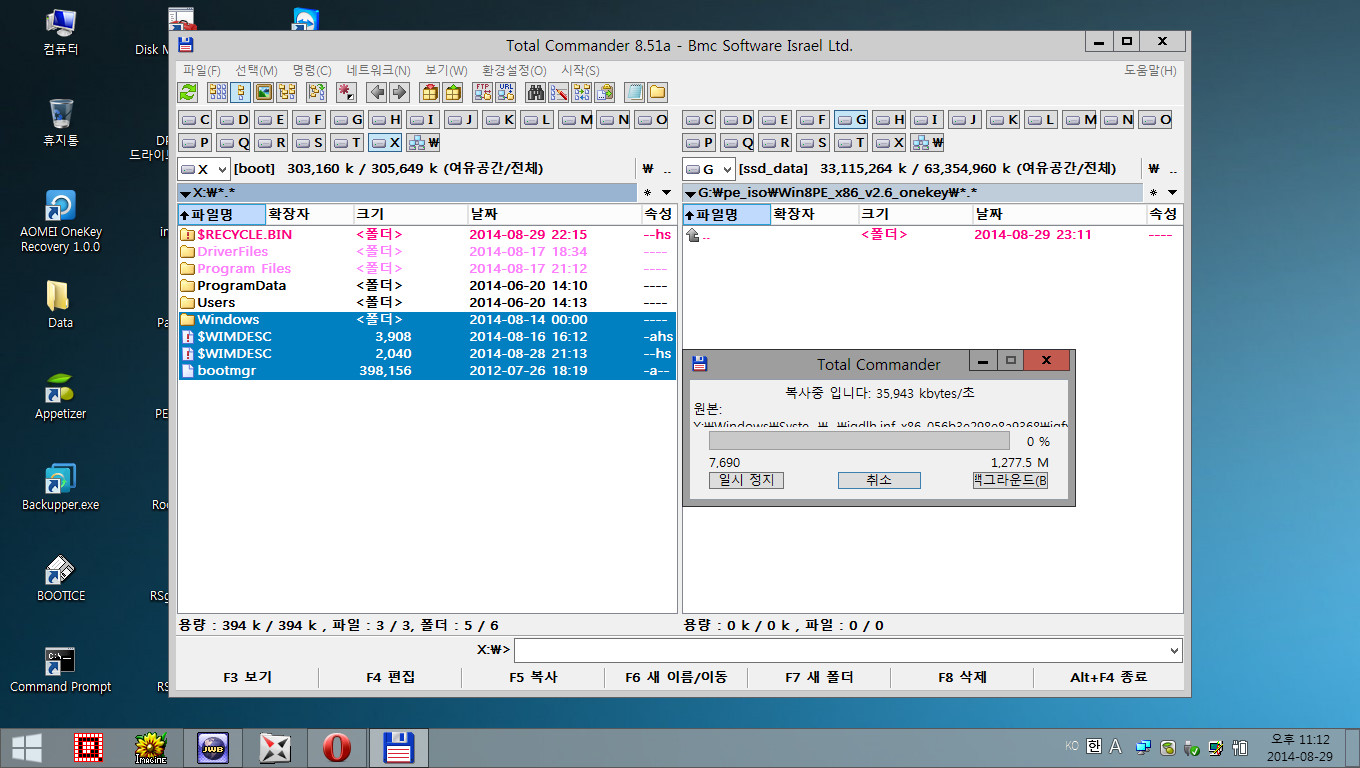Open the 파일(F) menu
This screenshot has width=1360, height=768.
click(202, 71)
